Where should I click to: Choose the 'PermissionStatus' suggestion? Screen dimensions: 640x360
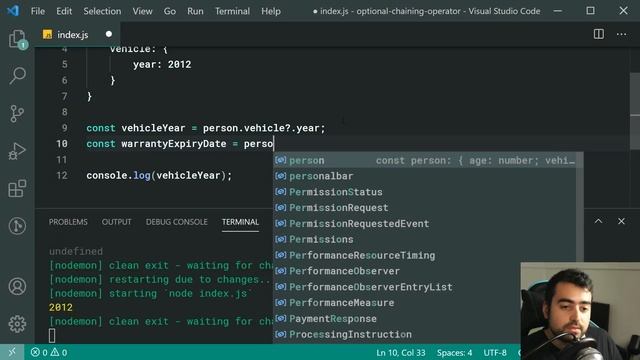424,192
